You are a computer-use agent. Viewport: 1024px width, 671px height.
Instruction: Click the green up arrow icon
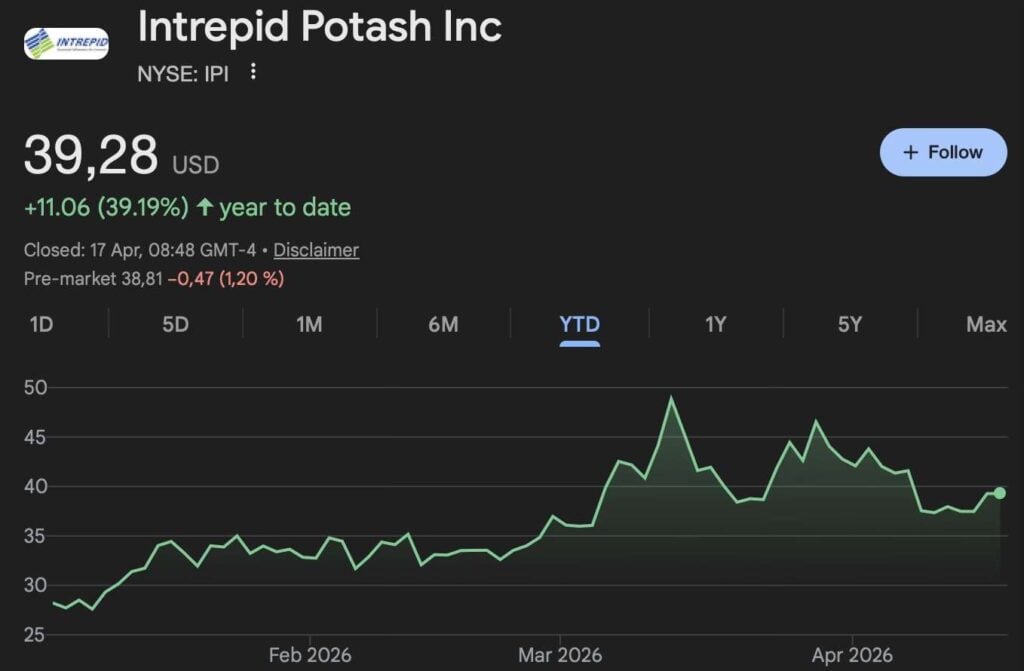[205, 208]
